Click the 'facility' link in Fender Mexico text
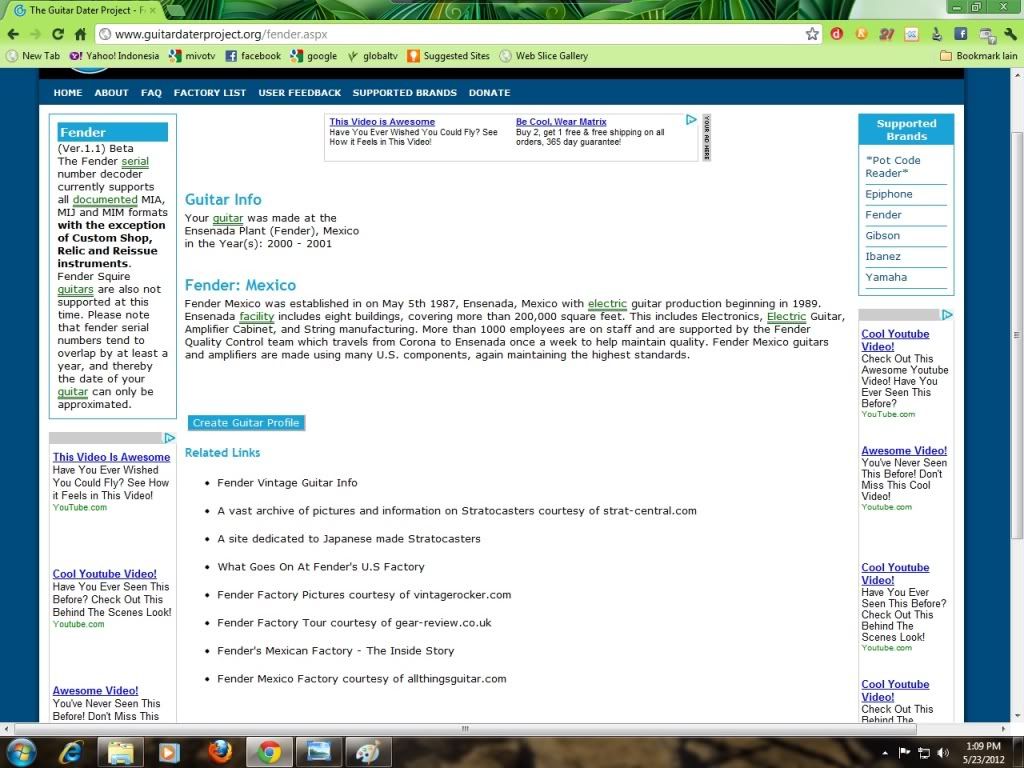1024x768 pixels. [x=257, y=317]
